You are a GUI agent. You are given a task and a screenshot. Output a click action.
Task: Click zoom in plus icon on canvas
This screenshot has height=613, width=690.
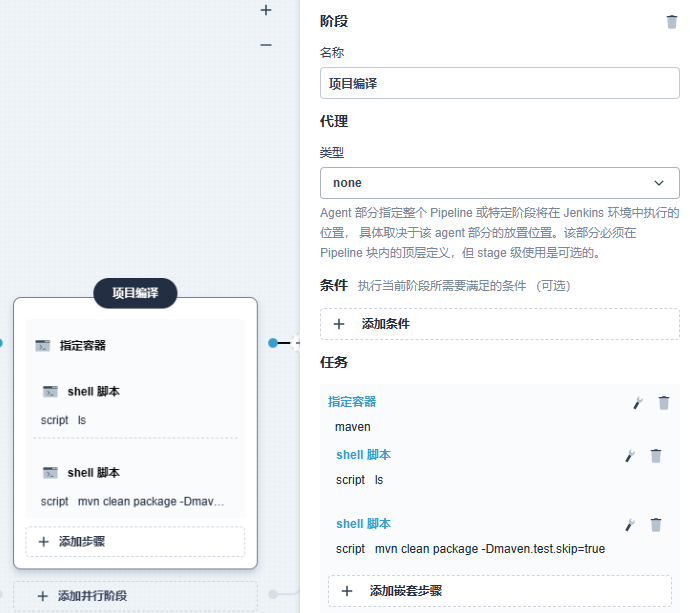click(x=266, y=10)
